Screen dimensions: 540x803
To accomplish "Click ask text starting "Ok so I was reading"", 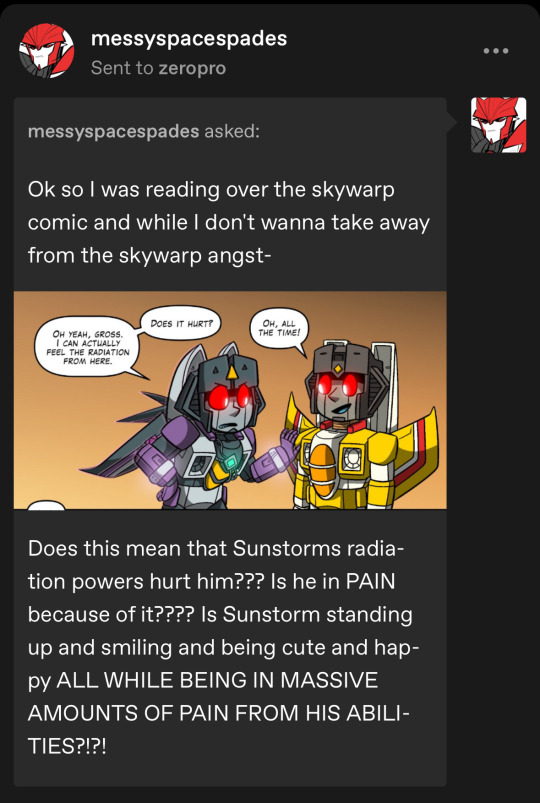I will point(229,222).
